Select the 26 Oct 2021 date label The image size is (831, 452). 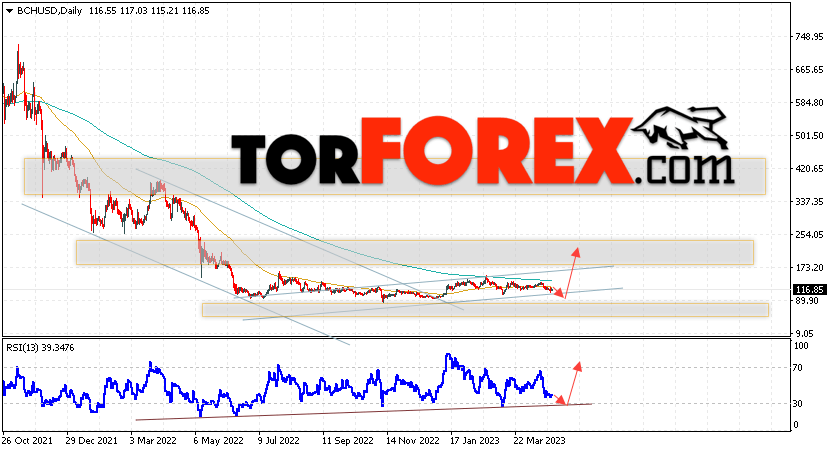tap(28, 441)
